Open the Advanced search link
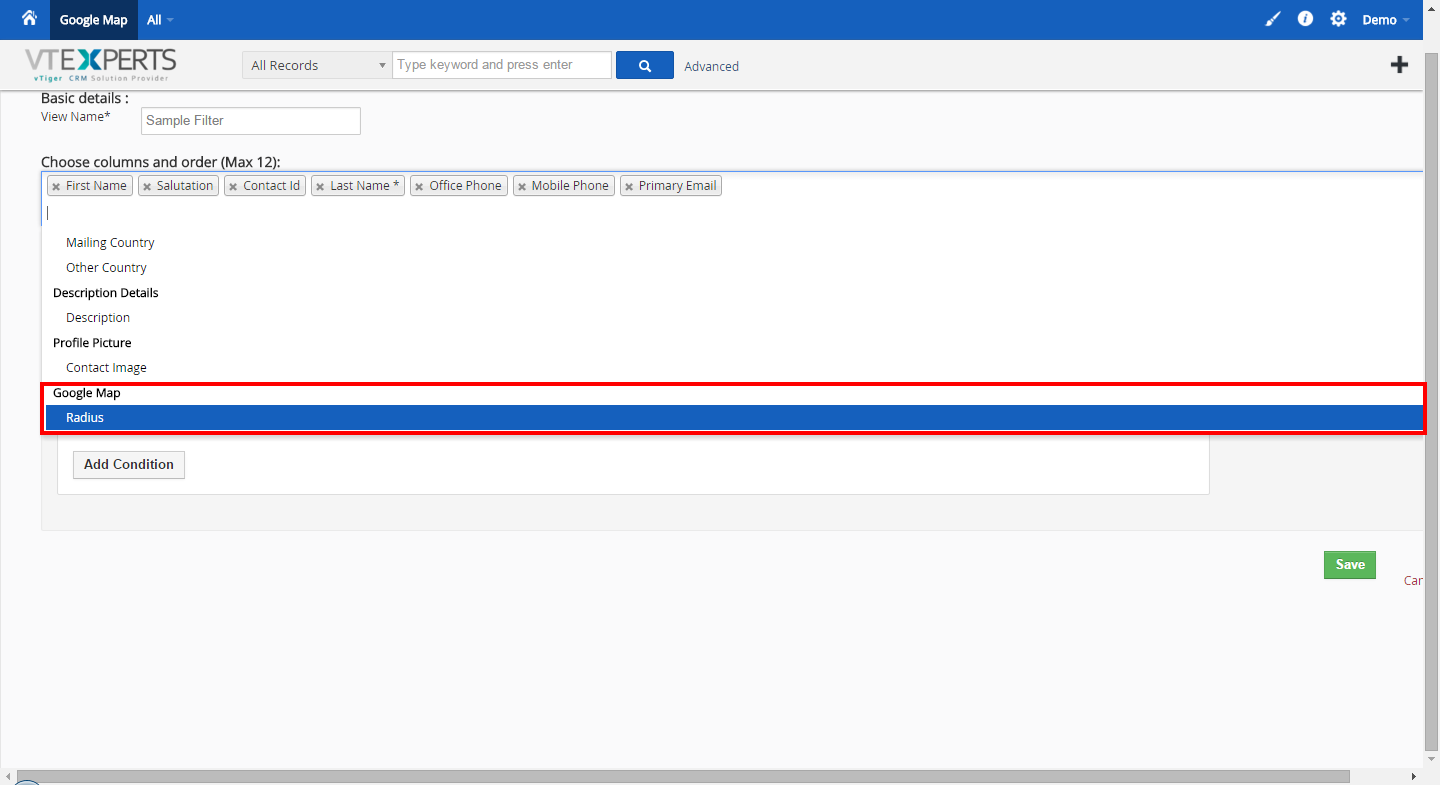Image resolution: width=1440 pixels, height=785 pixels. (x=711, y=66)
